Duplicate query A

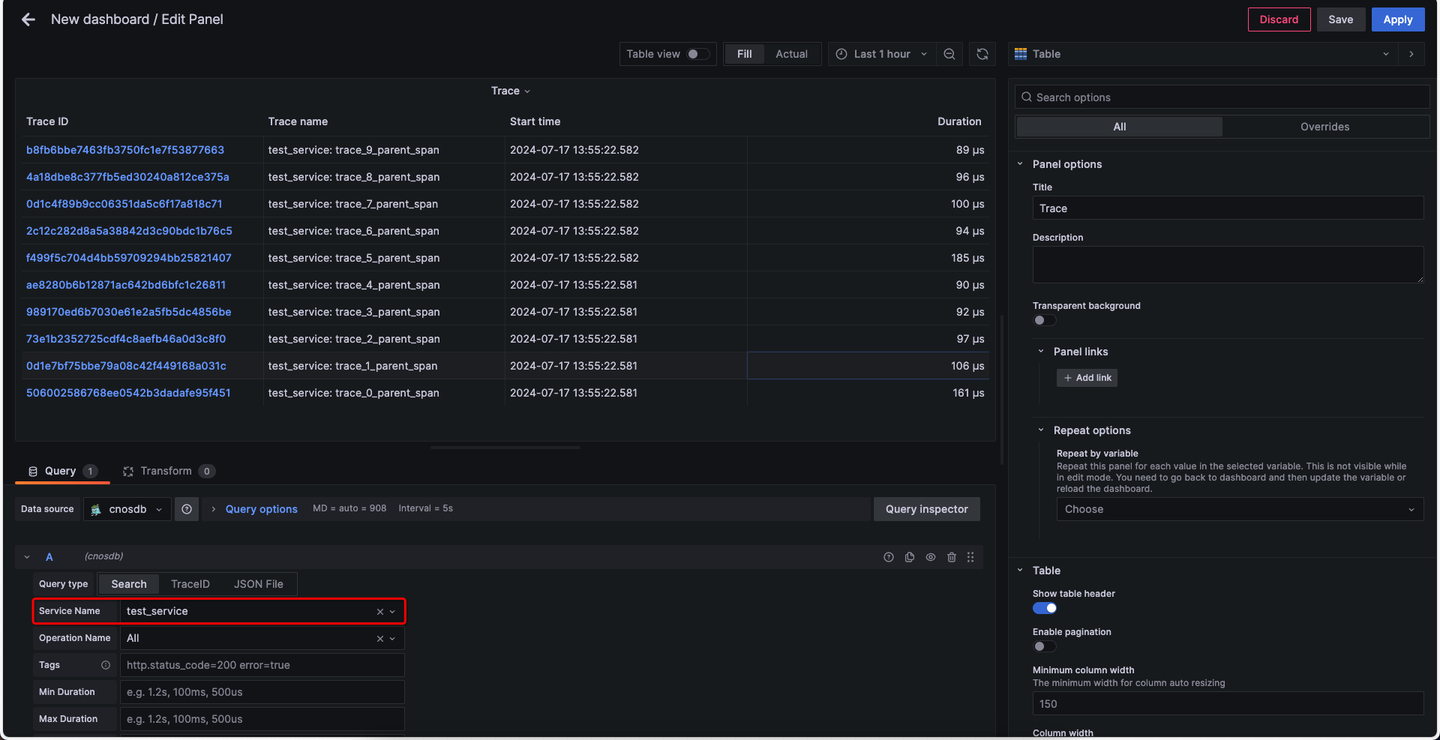click(x=909, y=557)
